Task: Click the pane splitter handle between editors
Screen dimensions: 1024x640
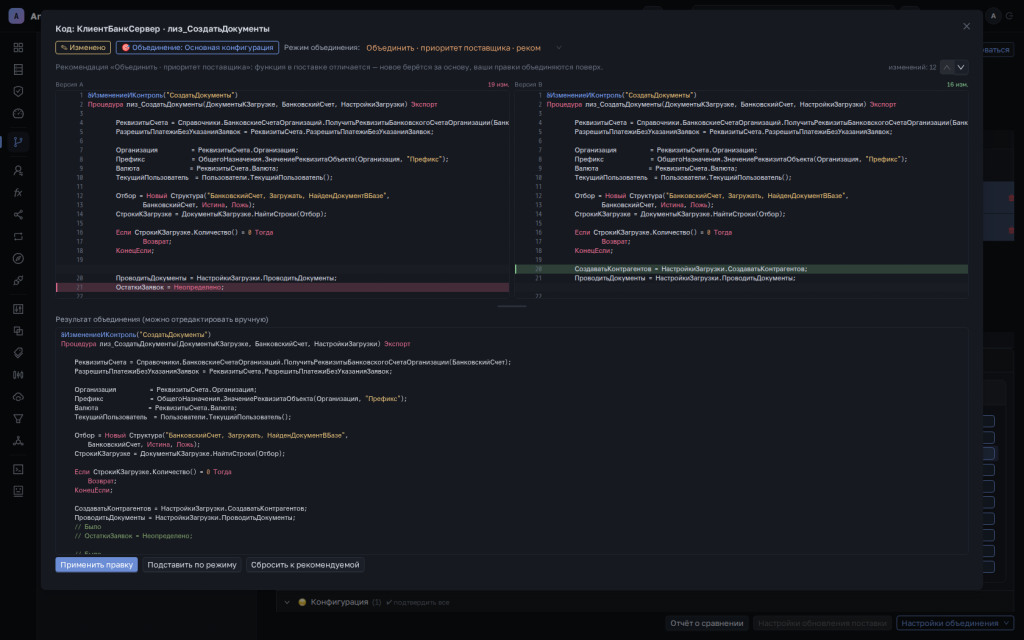Action: click(x=511, y=306)
